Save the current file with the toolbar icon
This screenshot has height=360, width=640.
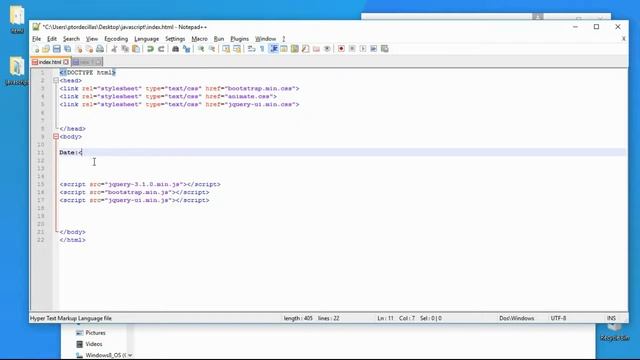(57, 49)
